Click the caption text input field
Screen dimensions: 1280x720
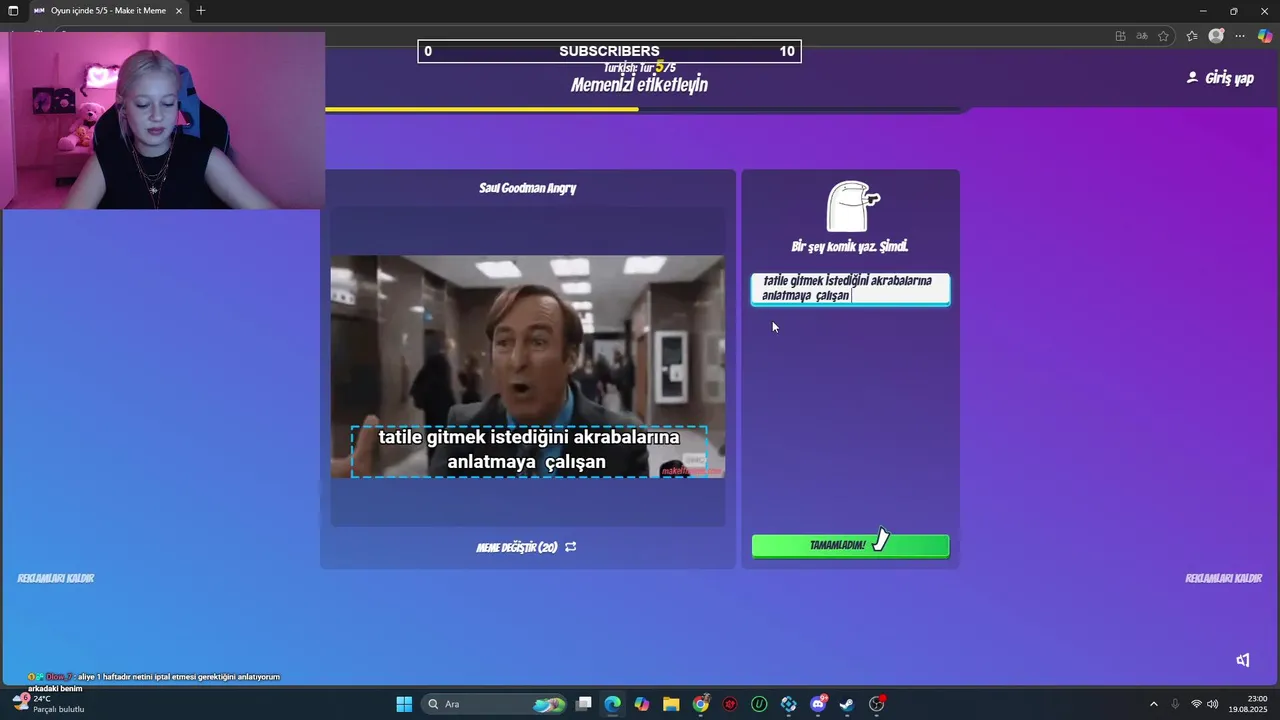point(850,288)
